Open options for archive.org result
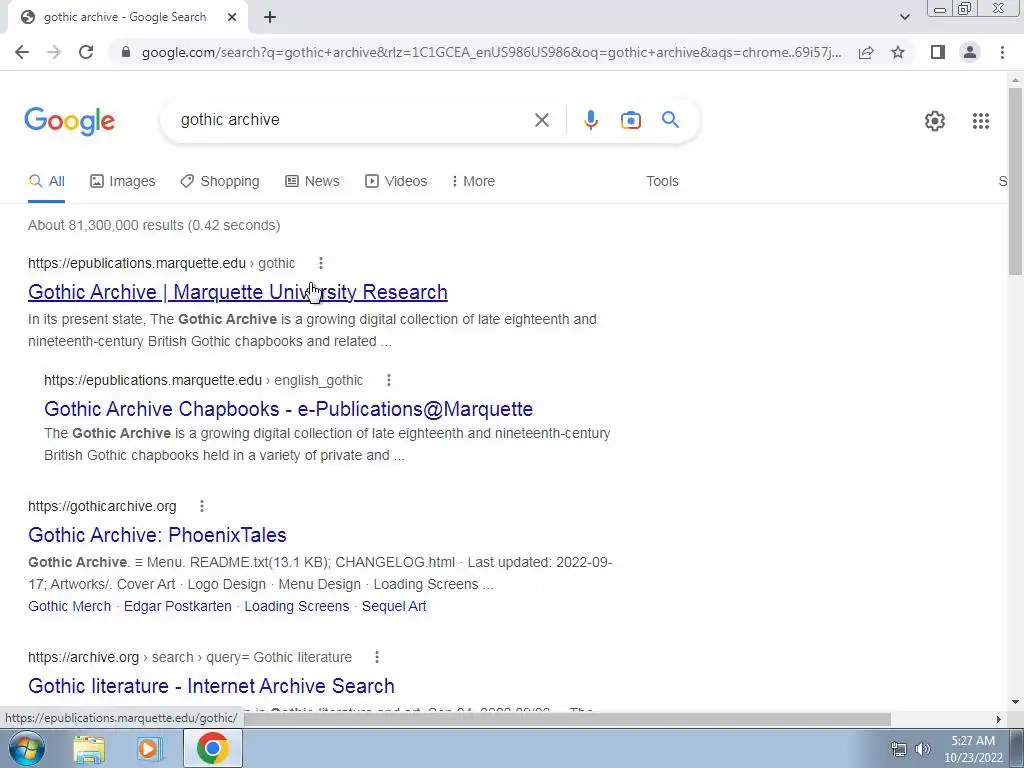This screenshot has width=1024, height=768. pos(377,657)
